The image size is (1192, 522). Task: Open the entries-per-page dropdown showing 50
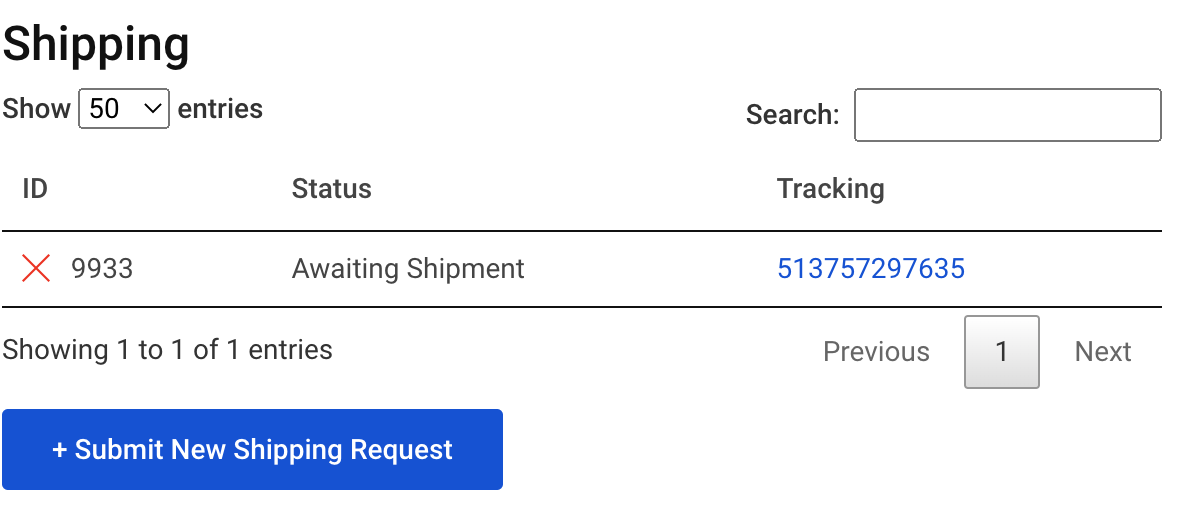[123, 109]
